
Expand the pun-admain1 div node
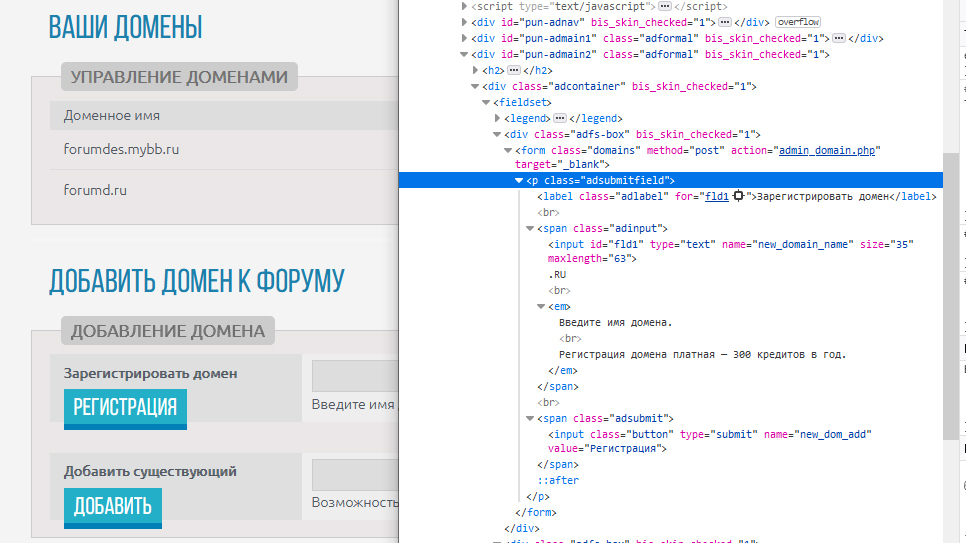464,38
